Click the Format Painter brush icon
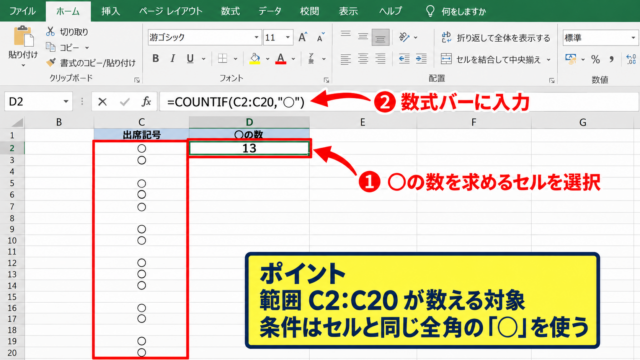Viewport: 640px width, 360px height. click(x=51, y=63)
